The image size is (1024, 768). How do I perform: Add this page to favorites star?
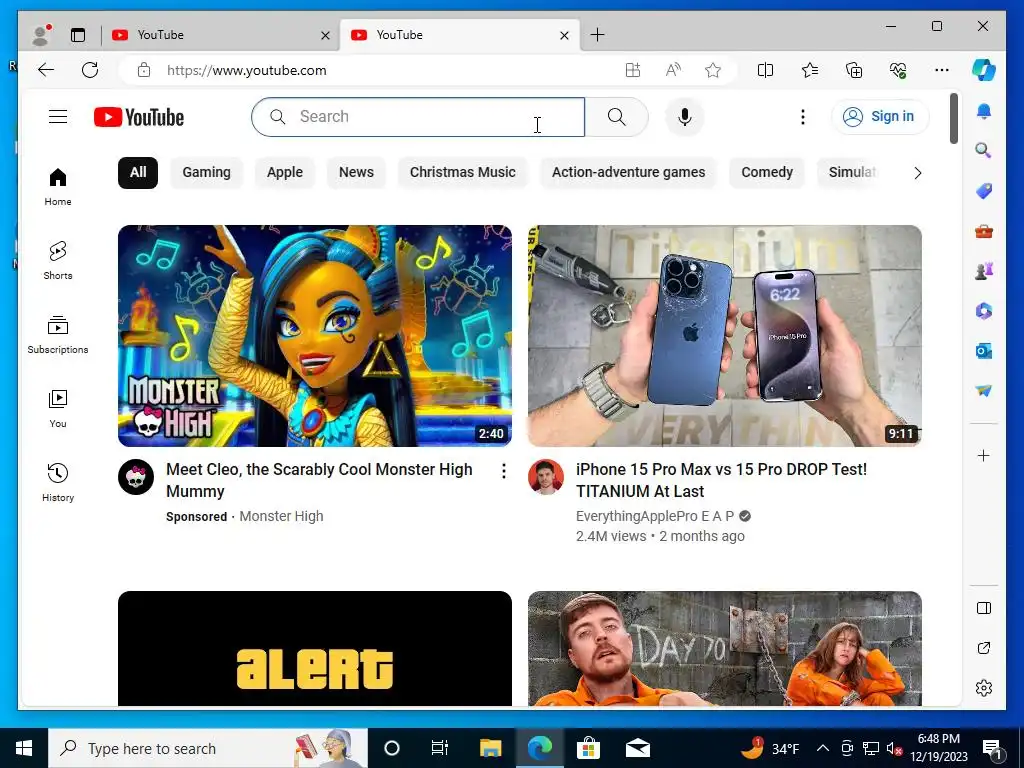coord(713,70)
